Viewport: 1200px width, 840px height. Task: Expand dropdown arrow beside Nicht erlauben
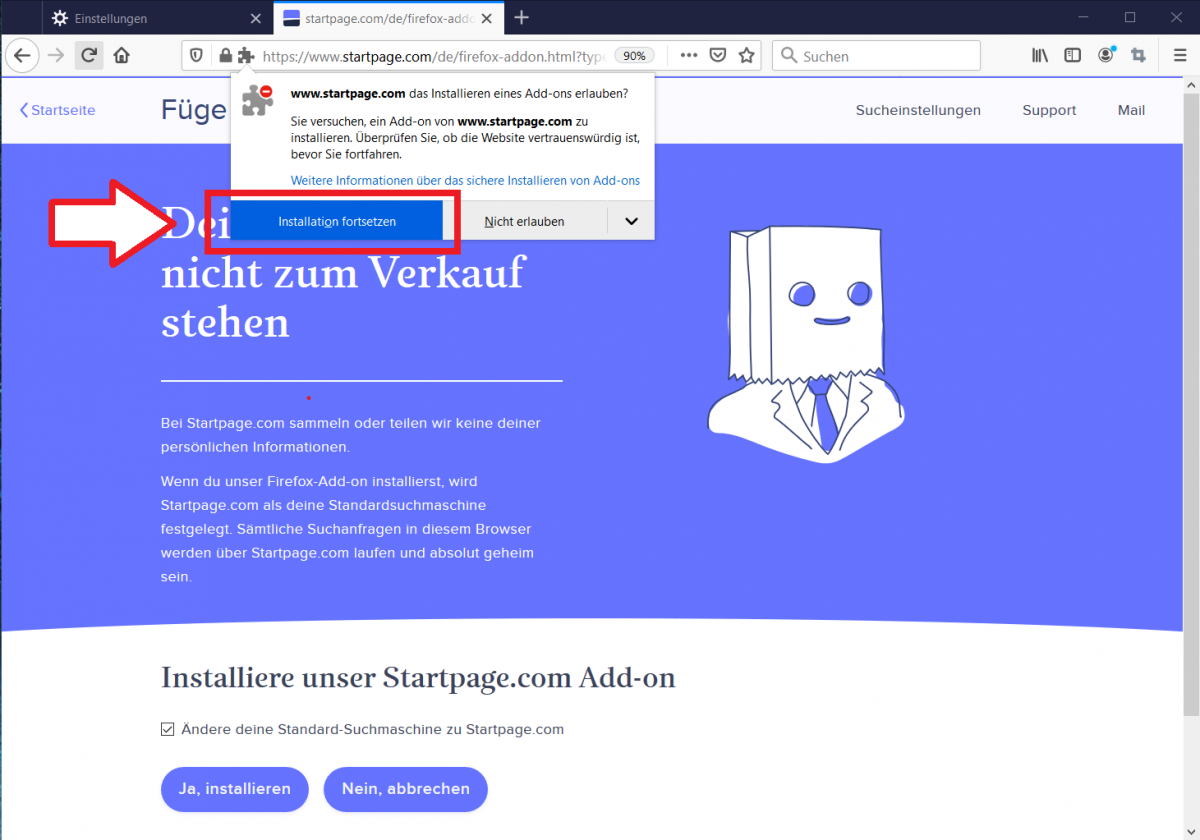(631, 221)
